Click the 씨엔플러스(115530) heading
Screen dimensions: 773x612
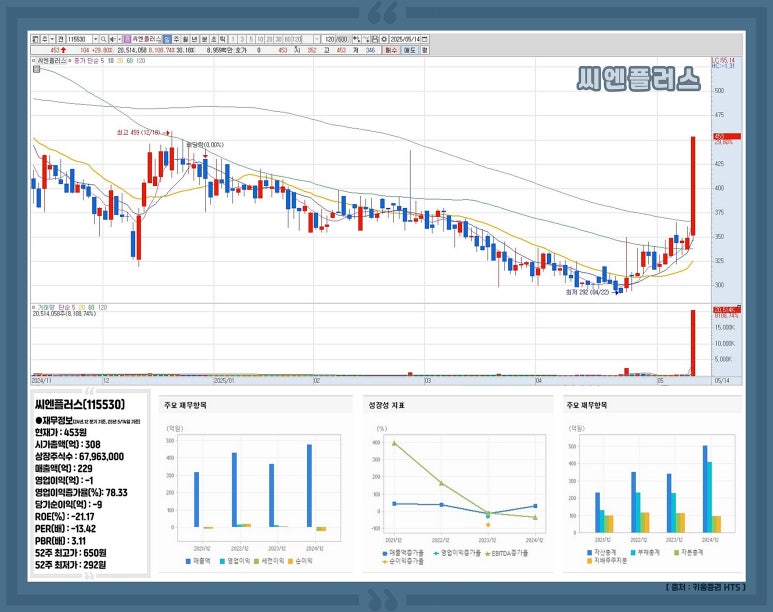pyautogui.click(x=80, y=404)
